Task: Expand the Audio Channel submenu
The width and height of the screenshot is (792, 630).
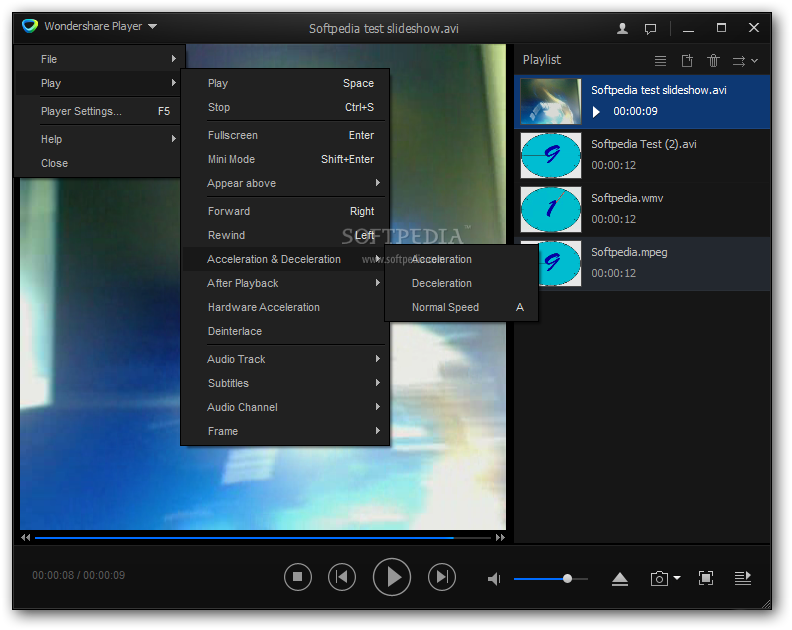Action: (286, 407)
